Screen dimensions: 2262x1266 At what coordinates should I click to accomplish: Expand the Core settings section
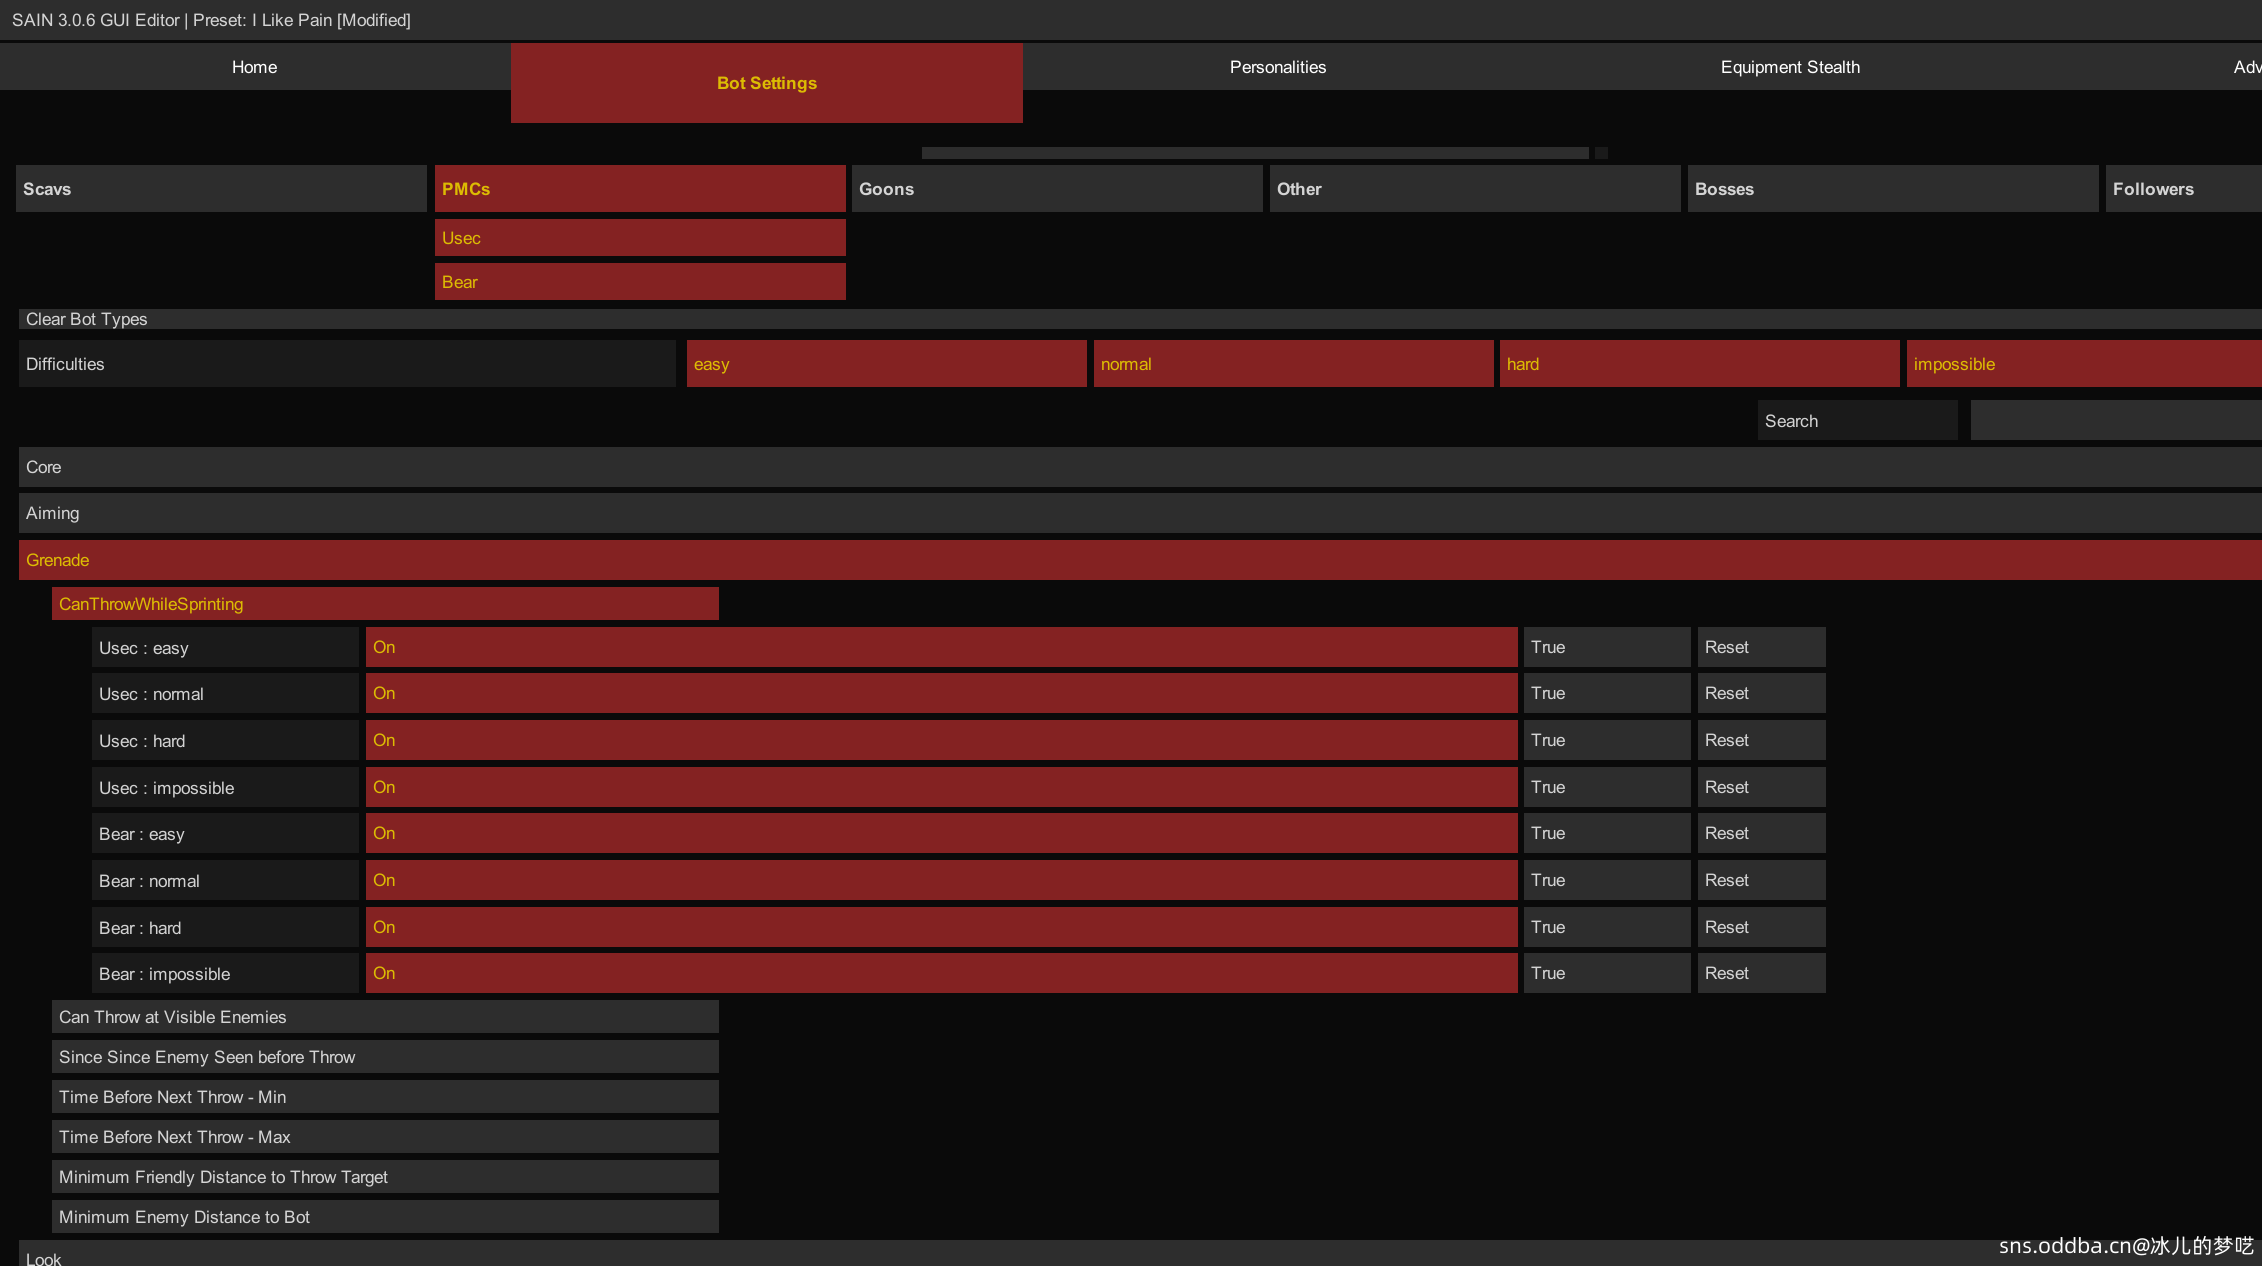tap(1138, 467)
